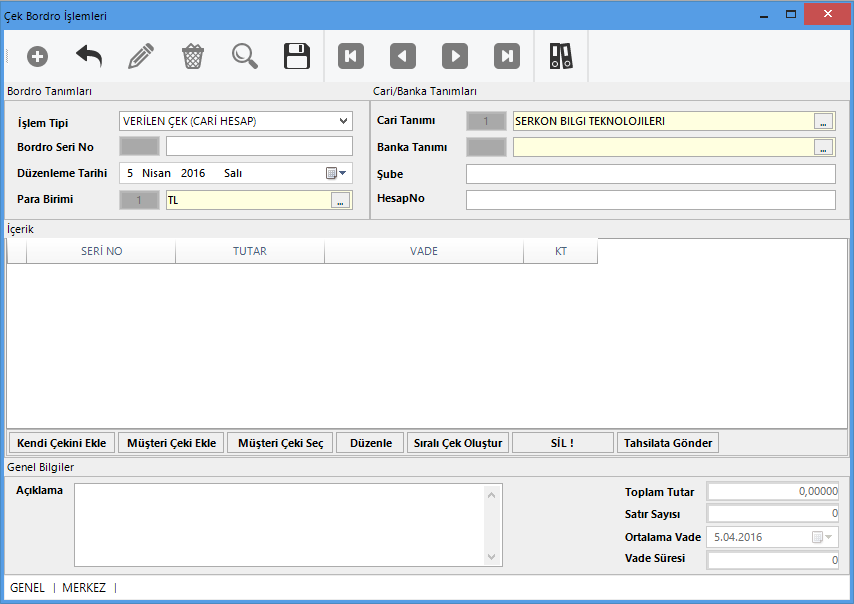The image size is (854, 604).
Task: Click the trash delete icon
Action: [x=193, y=56]
